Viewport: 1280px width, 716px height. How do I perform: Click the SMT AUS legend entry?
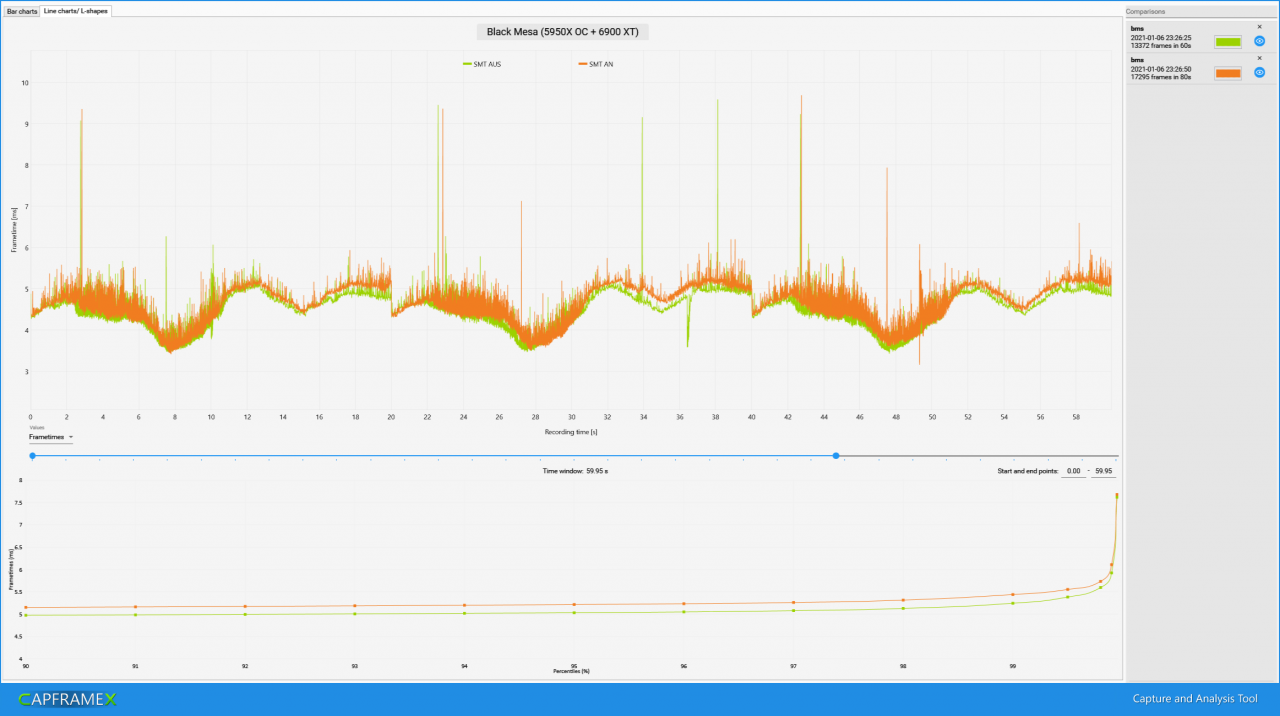[x=482, y=64]
